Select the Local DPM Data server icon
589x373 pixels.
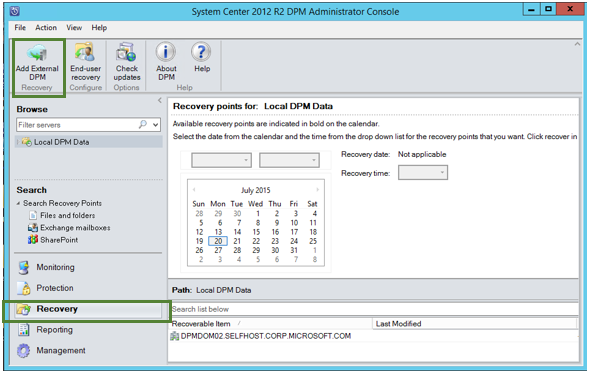(x=26, y=142)
